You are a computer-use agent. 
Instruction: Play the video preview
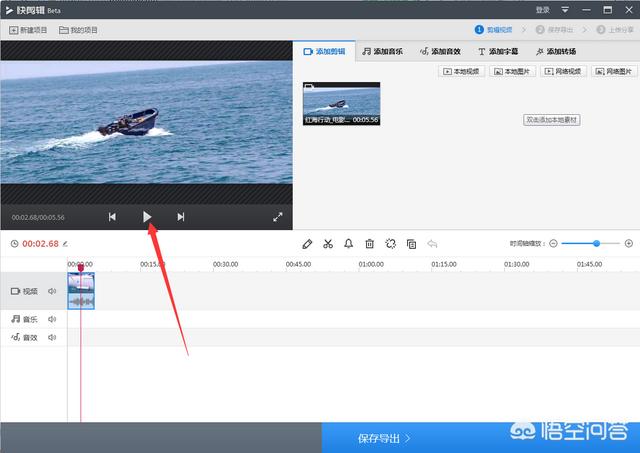click(147, 217)
